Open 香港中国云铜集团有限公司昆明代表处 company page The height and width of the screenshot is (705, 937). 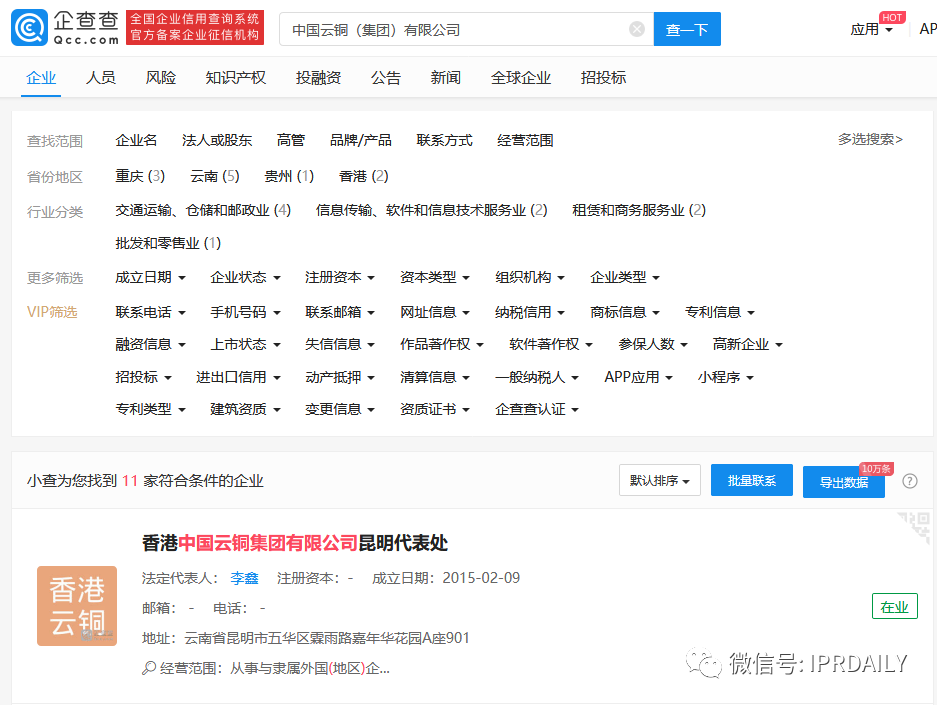point(295,542)
